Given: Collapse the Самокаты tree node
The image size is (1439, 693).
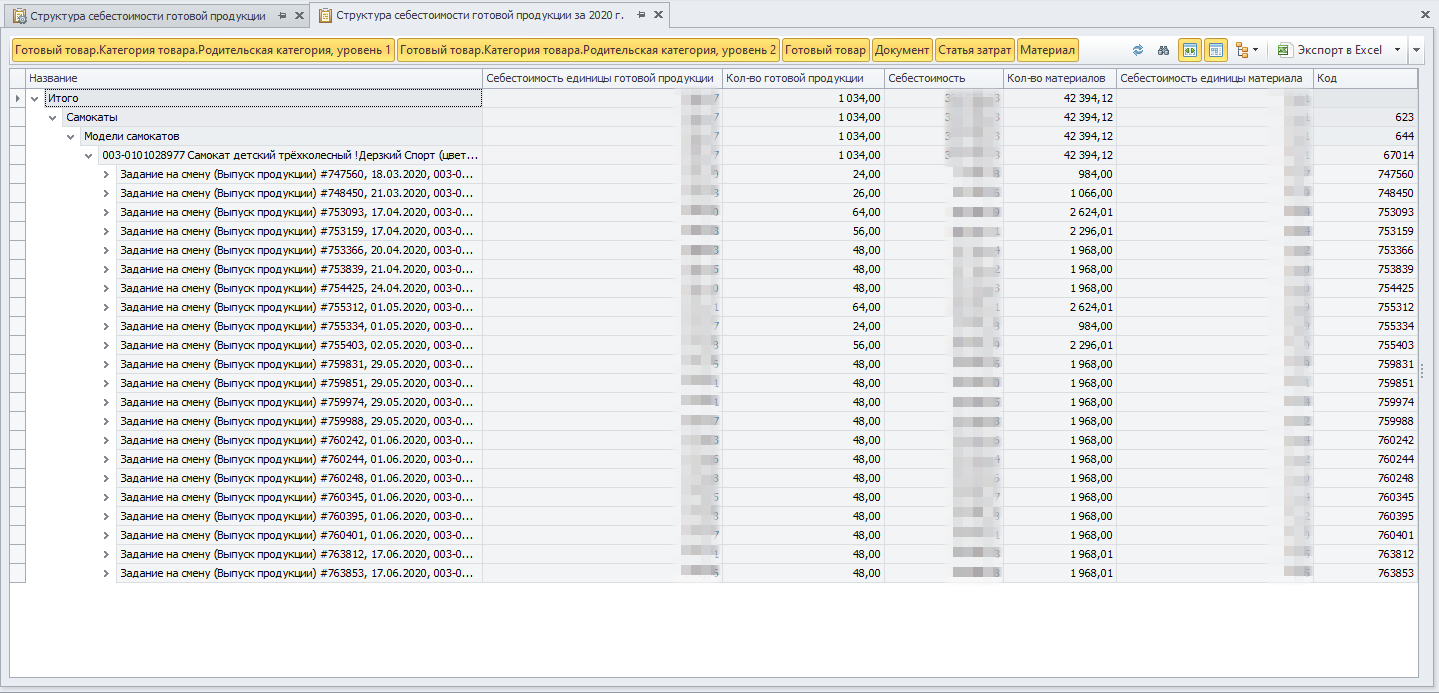Looking at the screenshot, I should pos(53,118).
